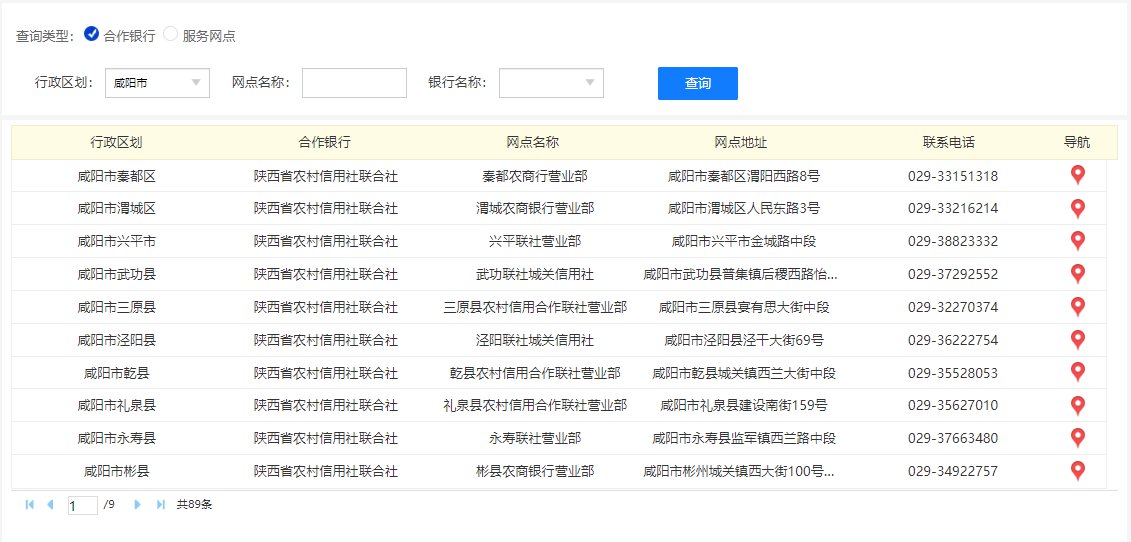Jump to last page arrow
1131x542 pixels.
161,505
